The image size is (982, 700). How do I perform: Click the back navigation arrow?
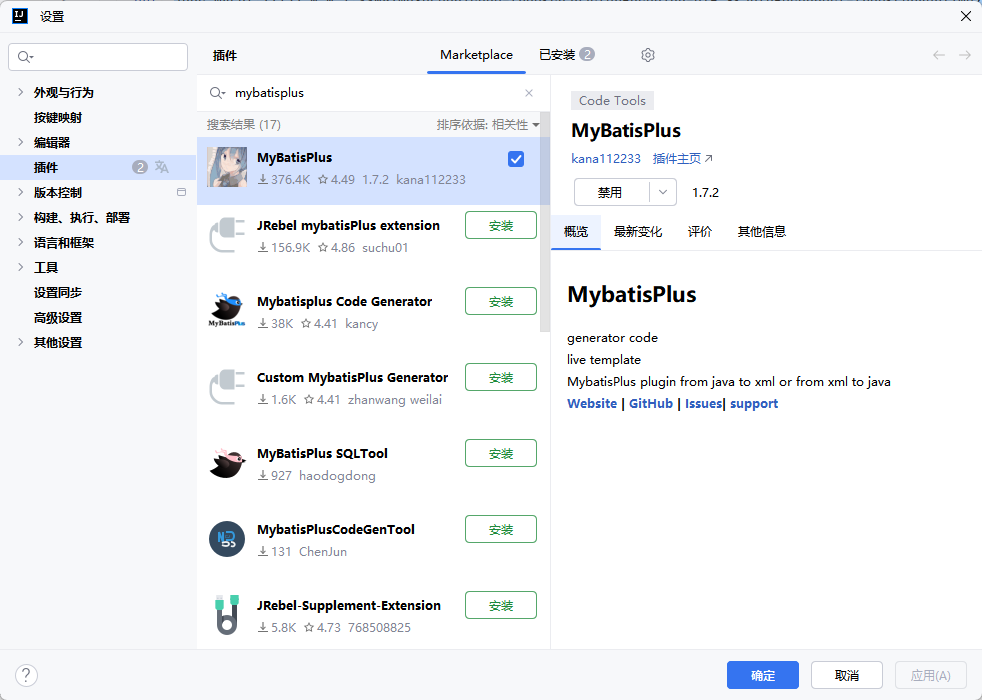click(938, 55)
